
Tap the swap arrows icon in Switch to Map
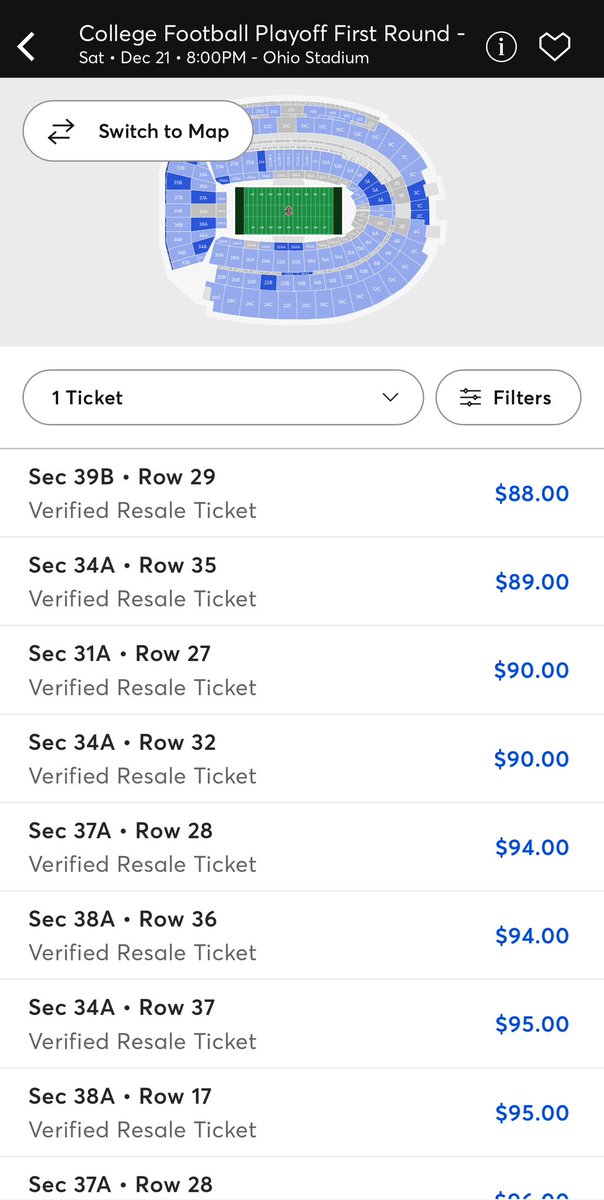pos(62,131)
